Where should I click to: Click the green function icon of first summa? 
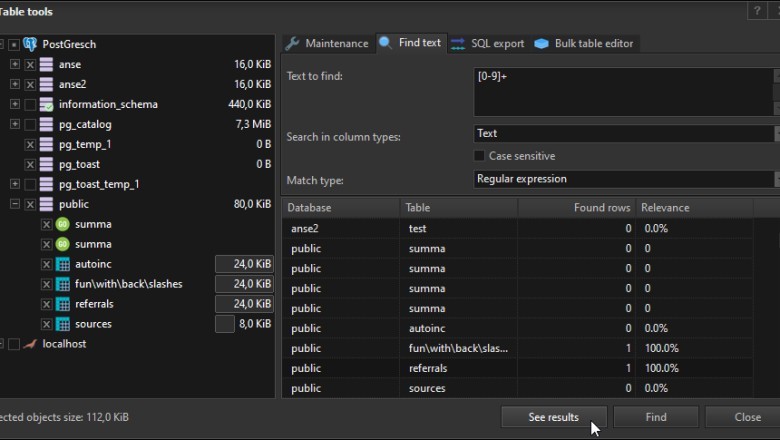click(63, 224)
